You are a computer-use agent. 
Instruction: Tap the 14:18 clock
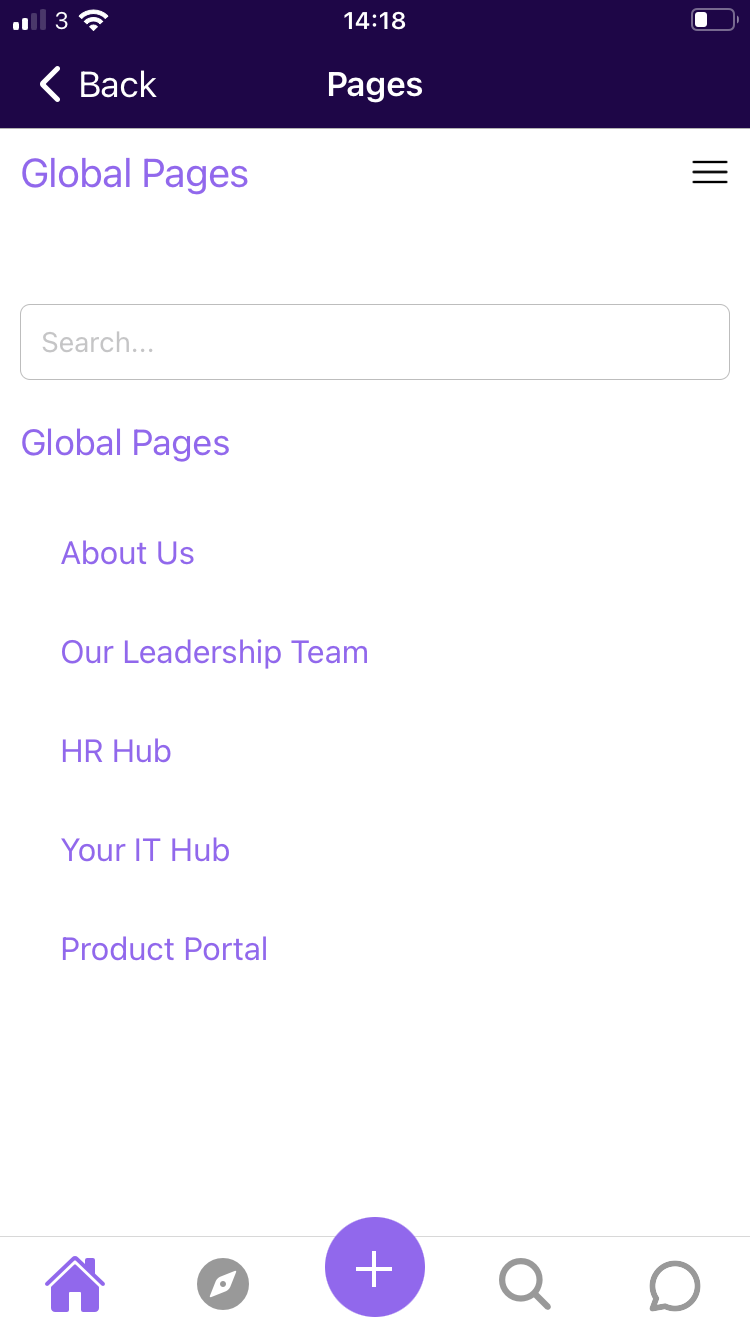click(x=375, y=20)
